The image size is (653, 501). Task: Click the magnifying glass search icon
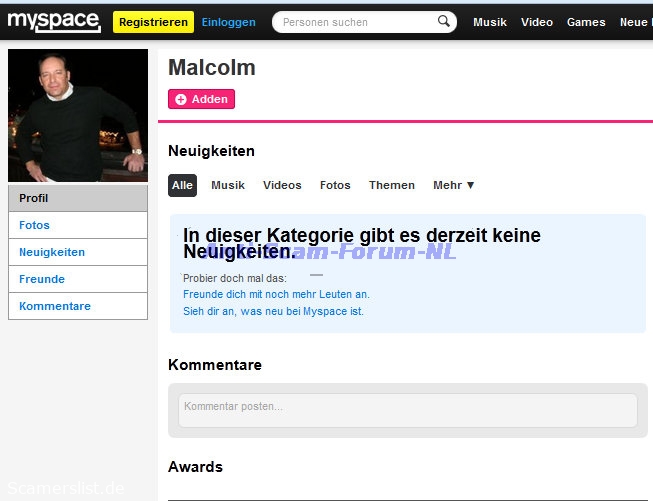point(444,21)
